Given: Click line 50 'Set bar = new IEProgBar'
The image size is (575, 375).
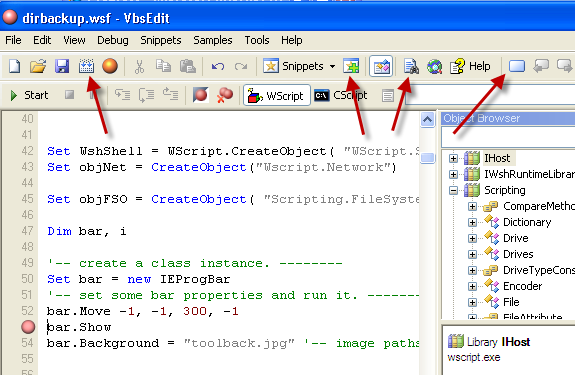Looking at the screenshot, I should coord(139,279).
